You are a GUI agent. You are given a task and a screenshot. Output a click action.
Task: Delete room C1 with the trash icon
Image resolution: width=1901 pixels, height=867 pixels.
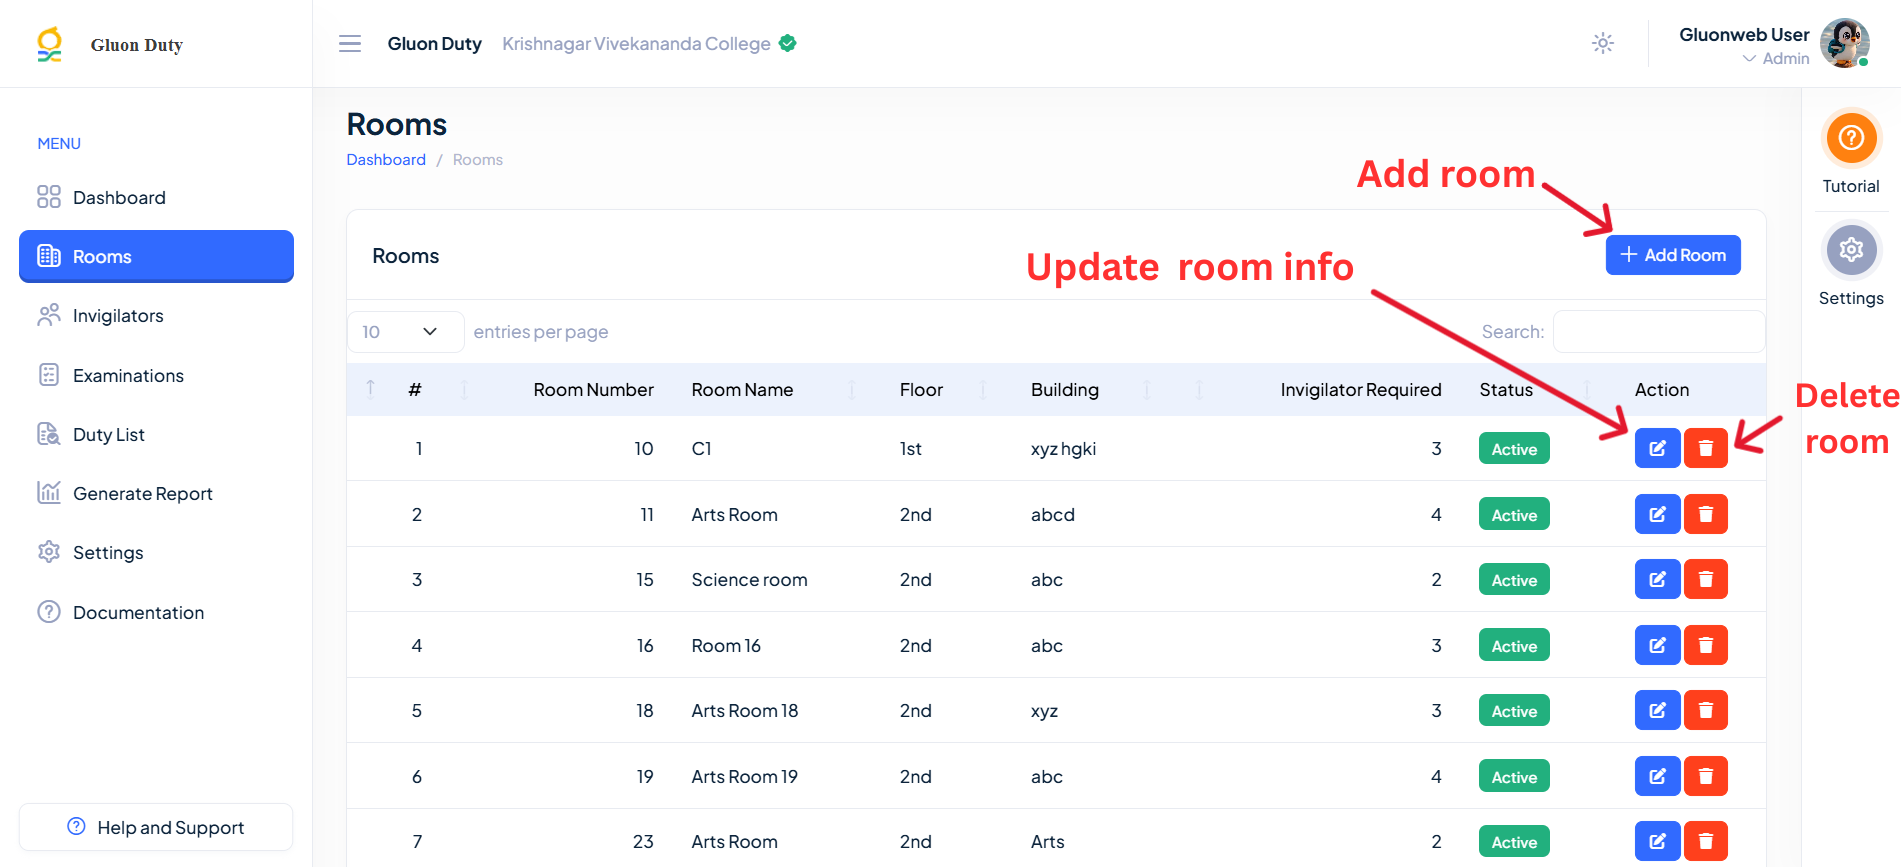1706,448
